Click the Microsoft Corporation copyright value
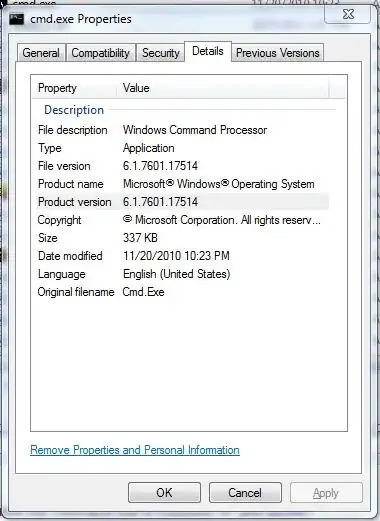Screen dimensions: 380x521 (222, 220)
